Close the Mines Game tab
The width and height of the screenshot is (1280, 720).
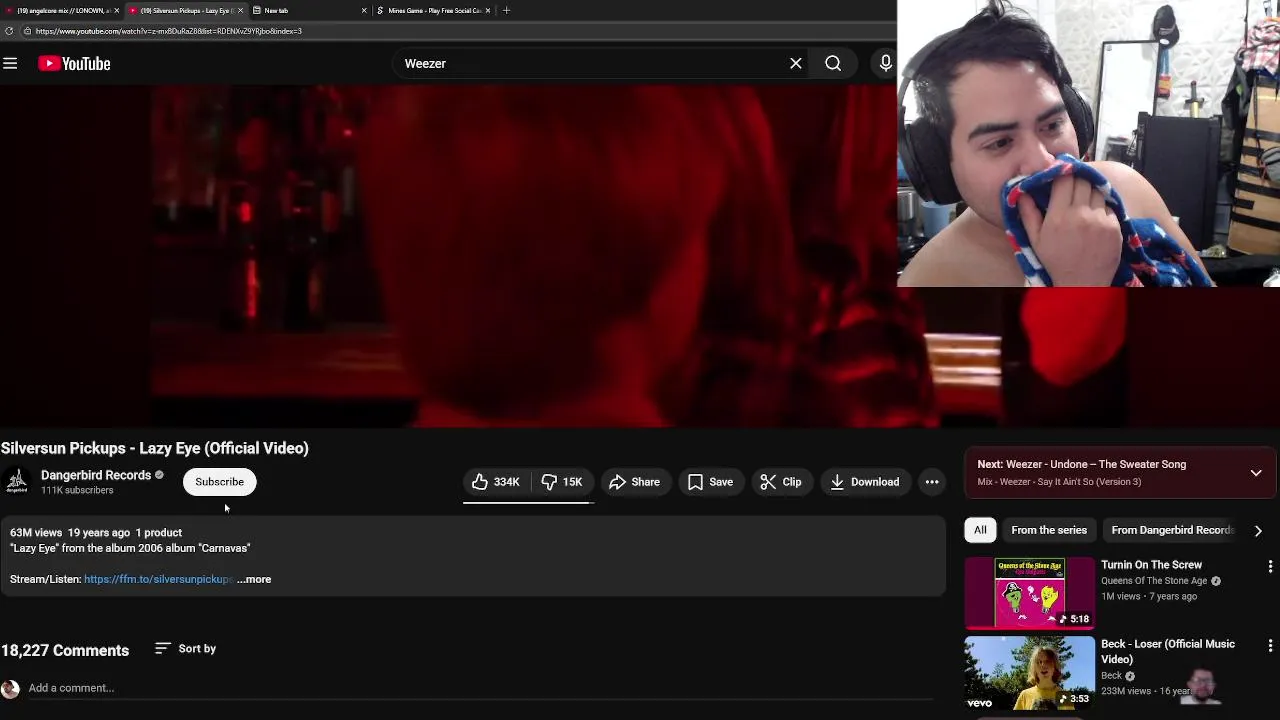tap(488, 10)
